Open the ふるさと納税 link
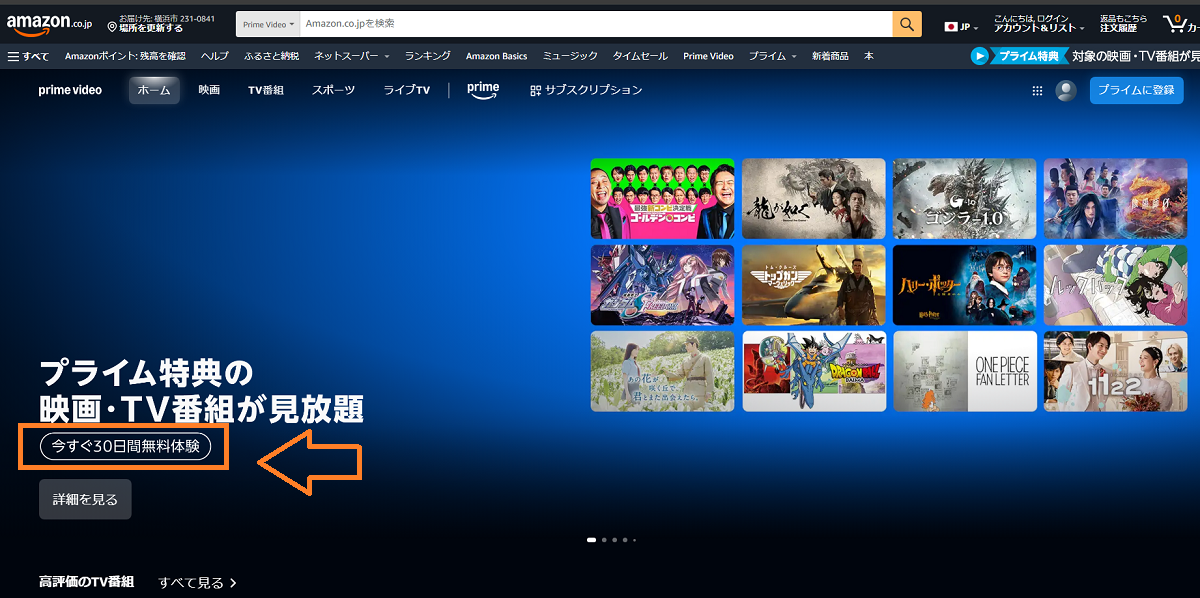Screen dimensions: 1200x598 click(271, 56)
